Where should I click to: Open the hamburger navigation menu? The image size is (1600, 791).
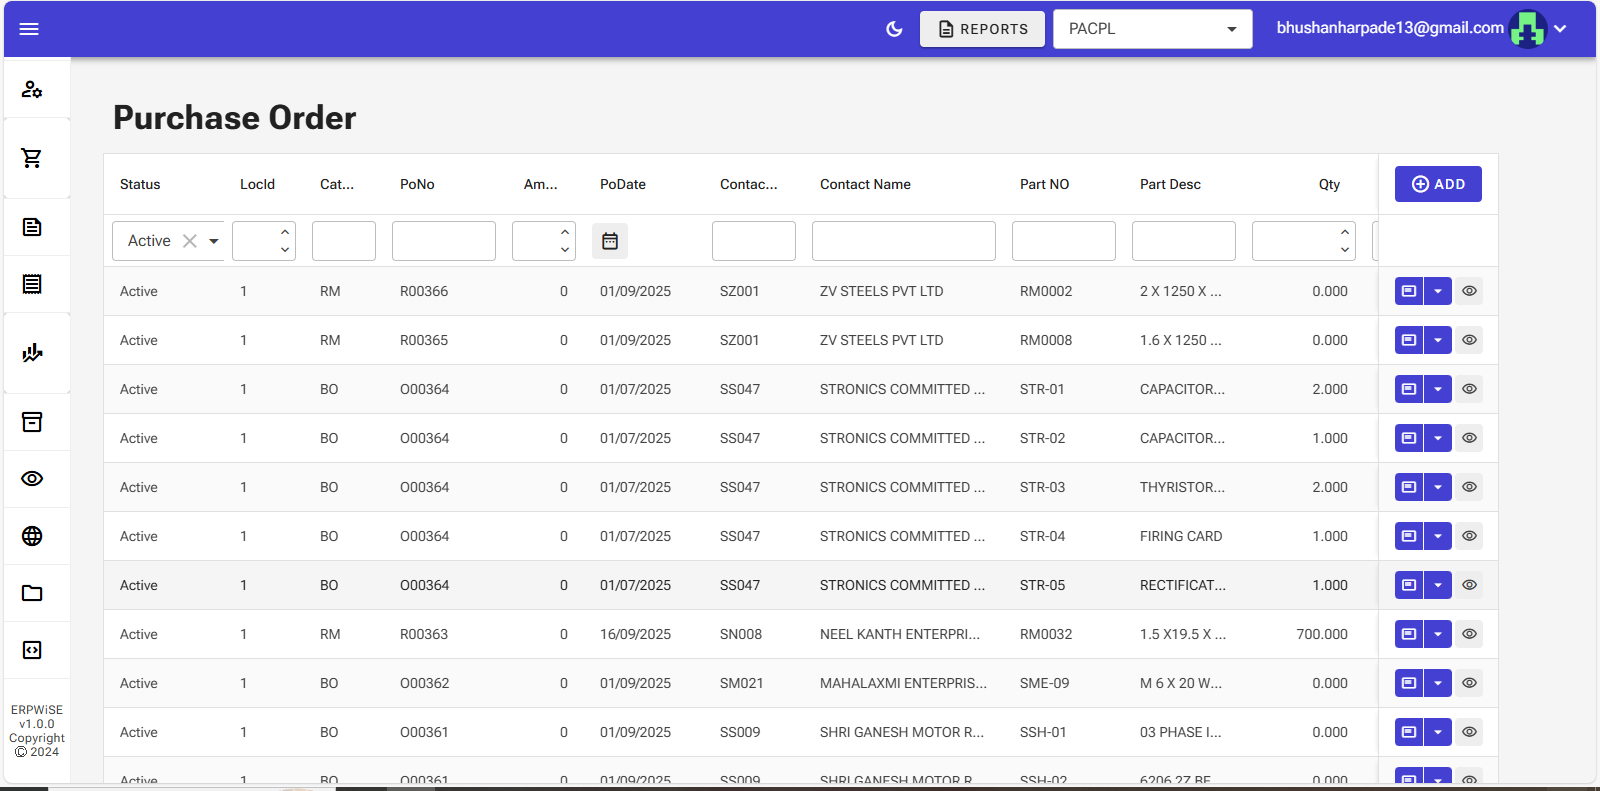click(x=29, y=29)
